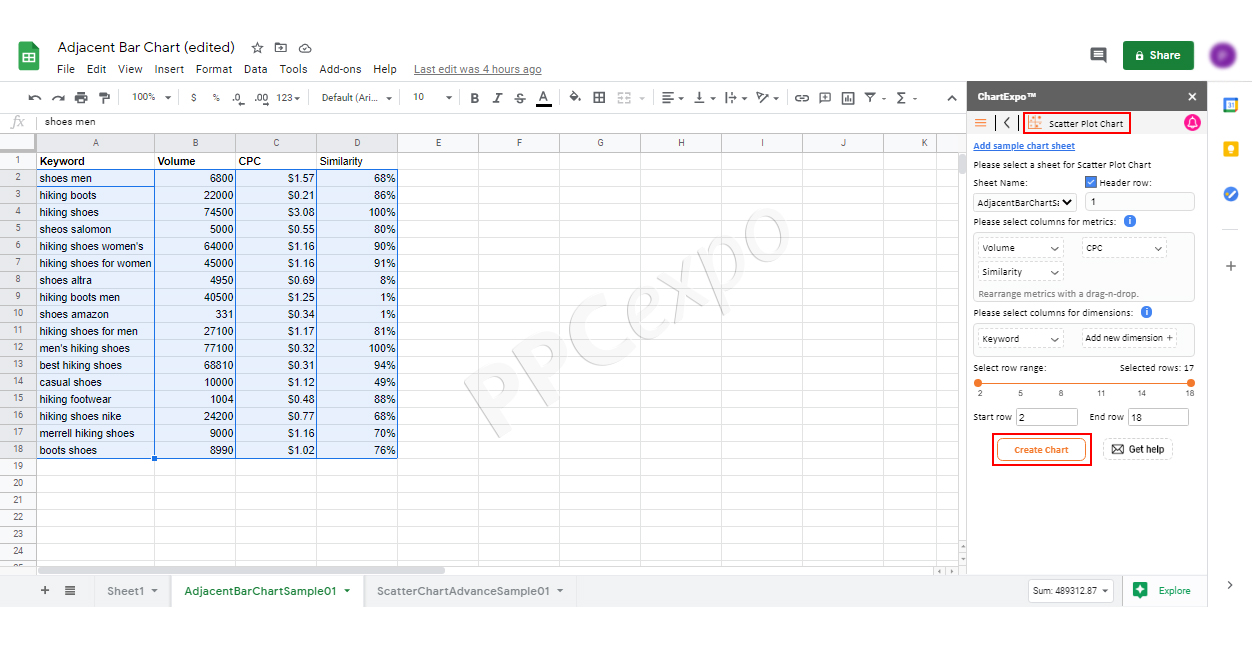The height and width of the screenshot is (646, 1253).
Task: Click the insert comment icon
Action: point(825,98)
